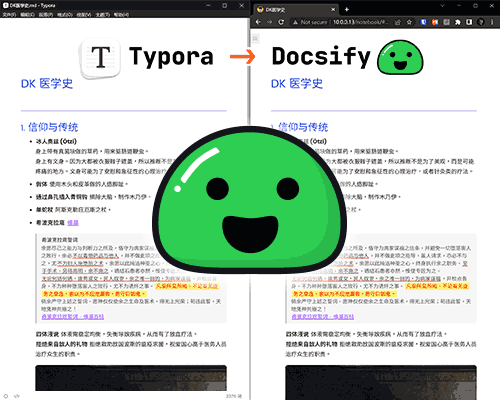The width and height of the screenshot is (500, 400).
Task: Close the DK医学史 browser tab
Action: 333,9
